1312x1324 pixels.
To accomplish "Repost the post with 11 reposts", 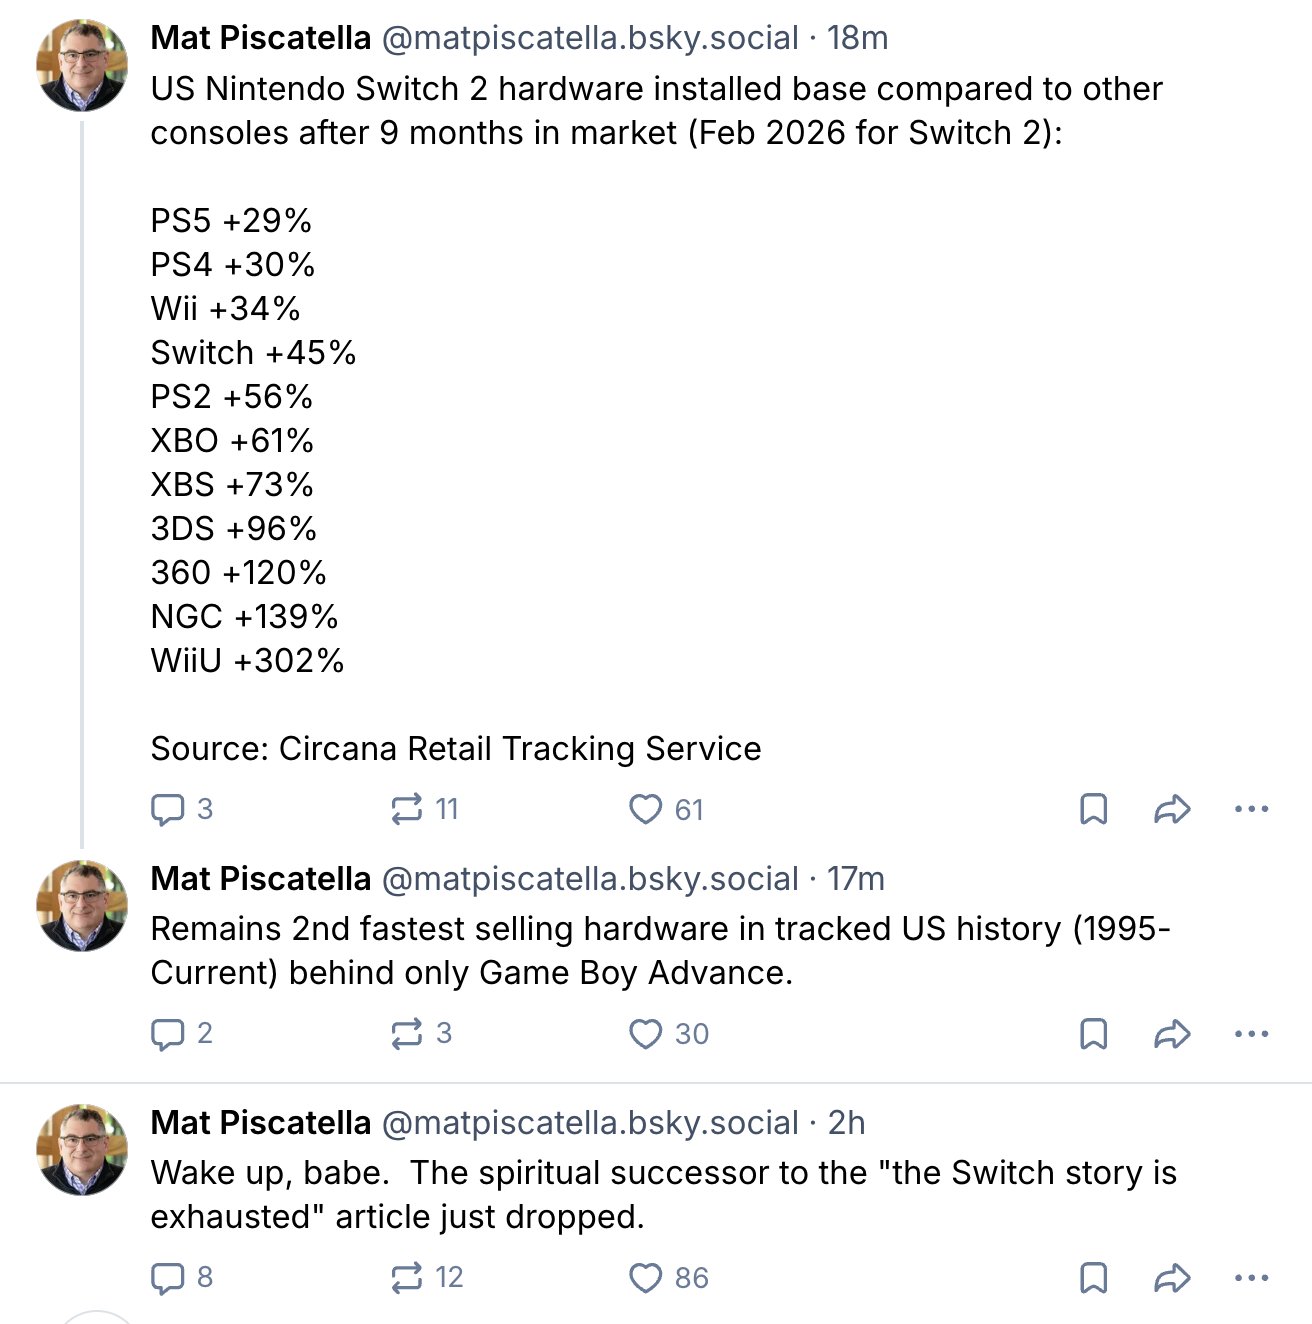I will click(424, 809).
